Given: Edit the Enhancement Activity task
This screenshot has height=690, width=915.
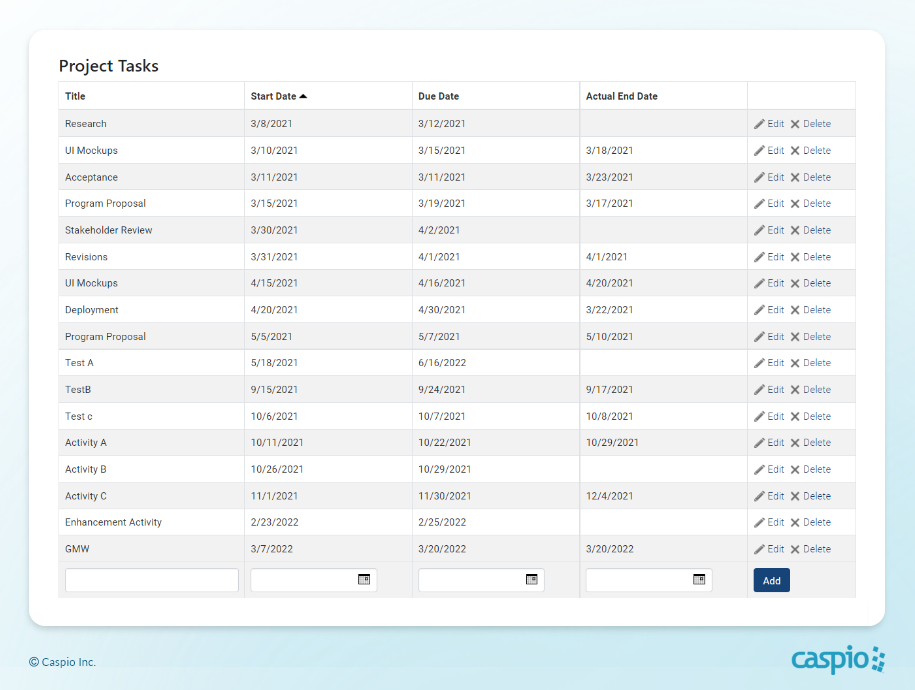Looking at the screenshot, I should point(769,522).
